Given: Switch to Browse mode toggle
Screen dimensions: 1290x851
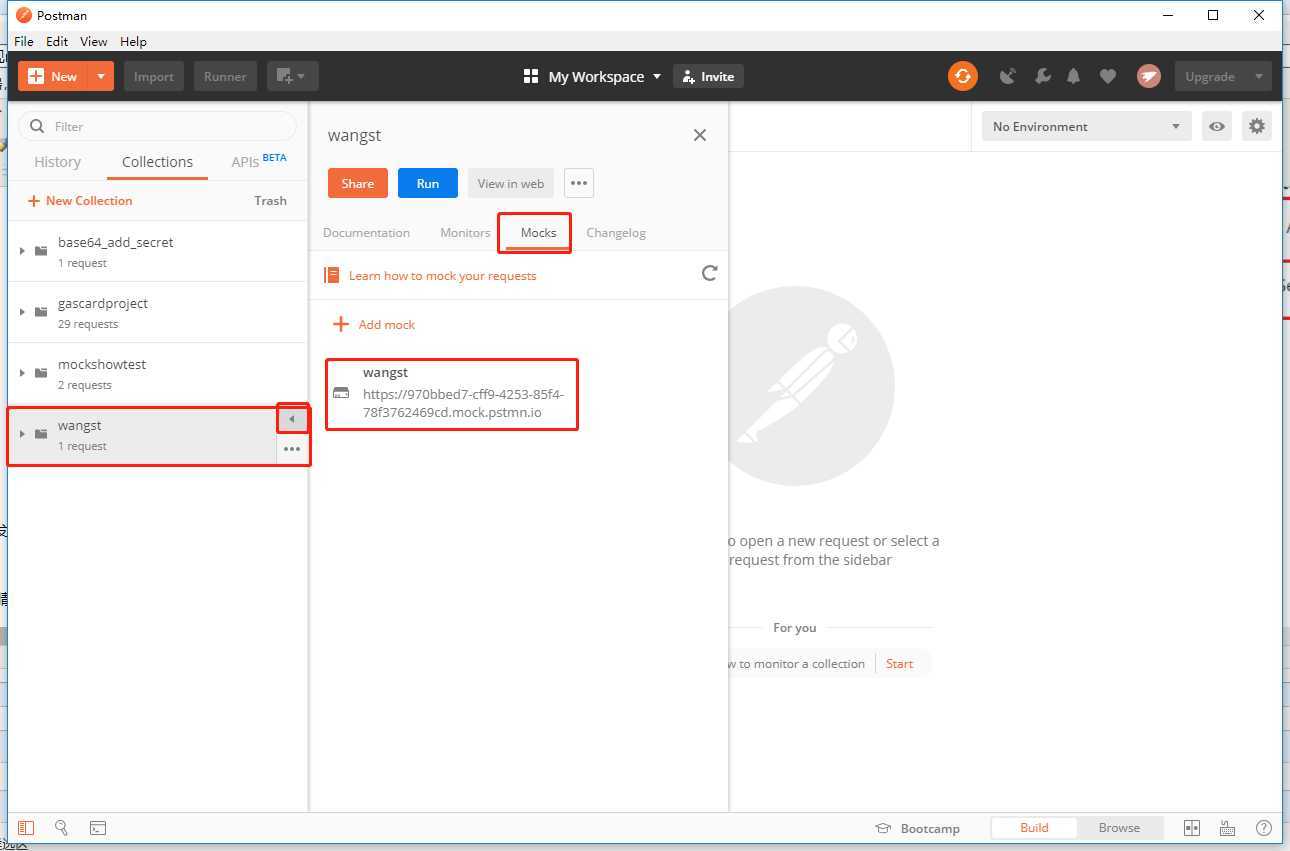Looking at the screenshot, I should (1119, 828).
